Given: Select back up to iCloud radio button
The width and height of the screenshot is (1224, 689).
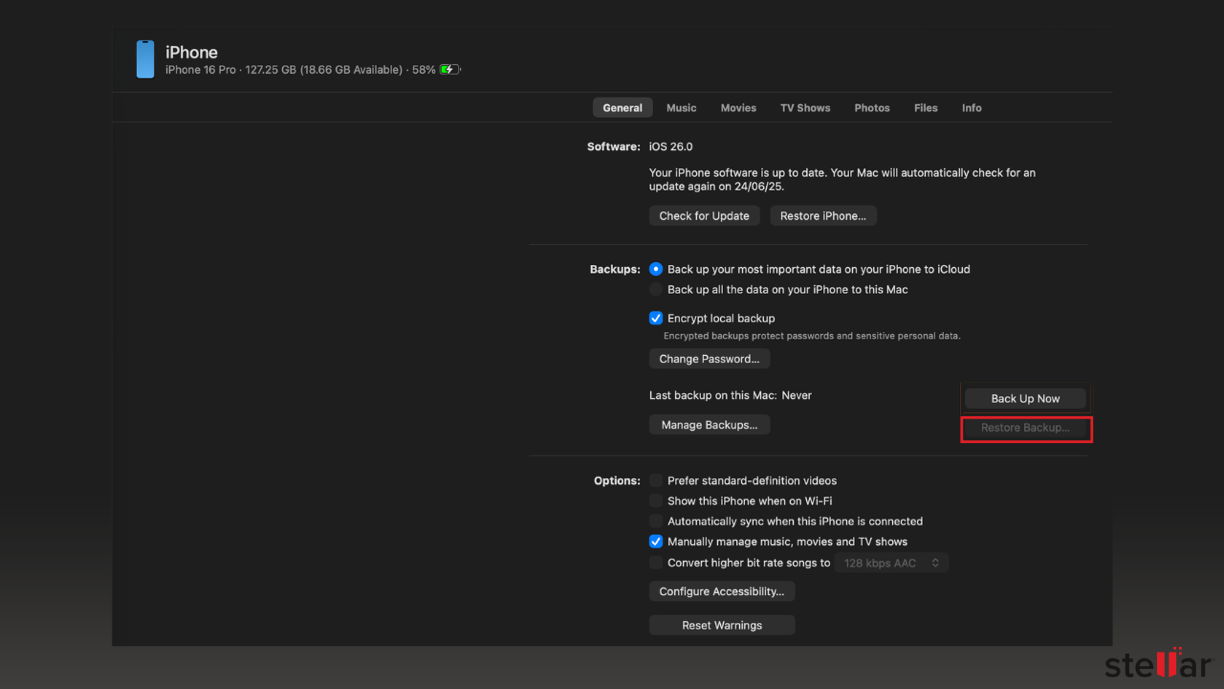Looking at the screenshot, I should [x=656, y=269].
